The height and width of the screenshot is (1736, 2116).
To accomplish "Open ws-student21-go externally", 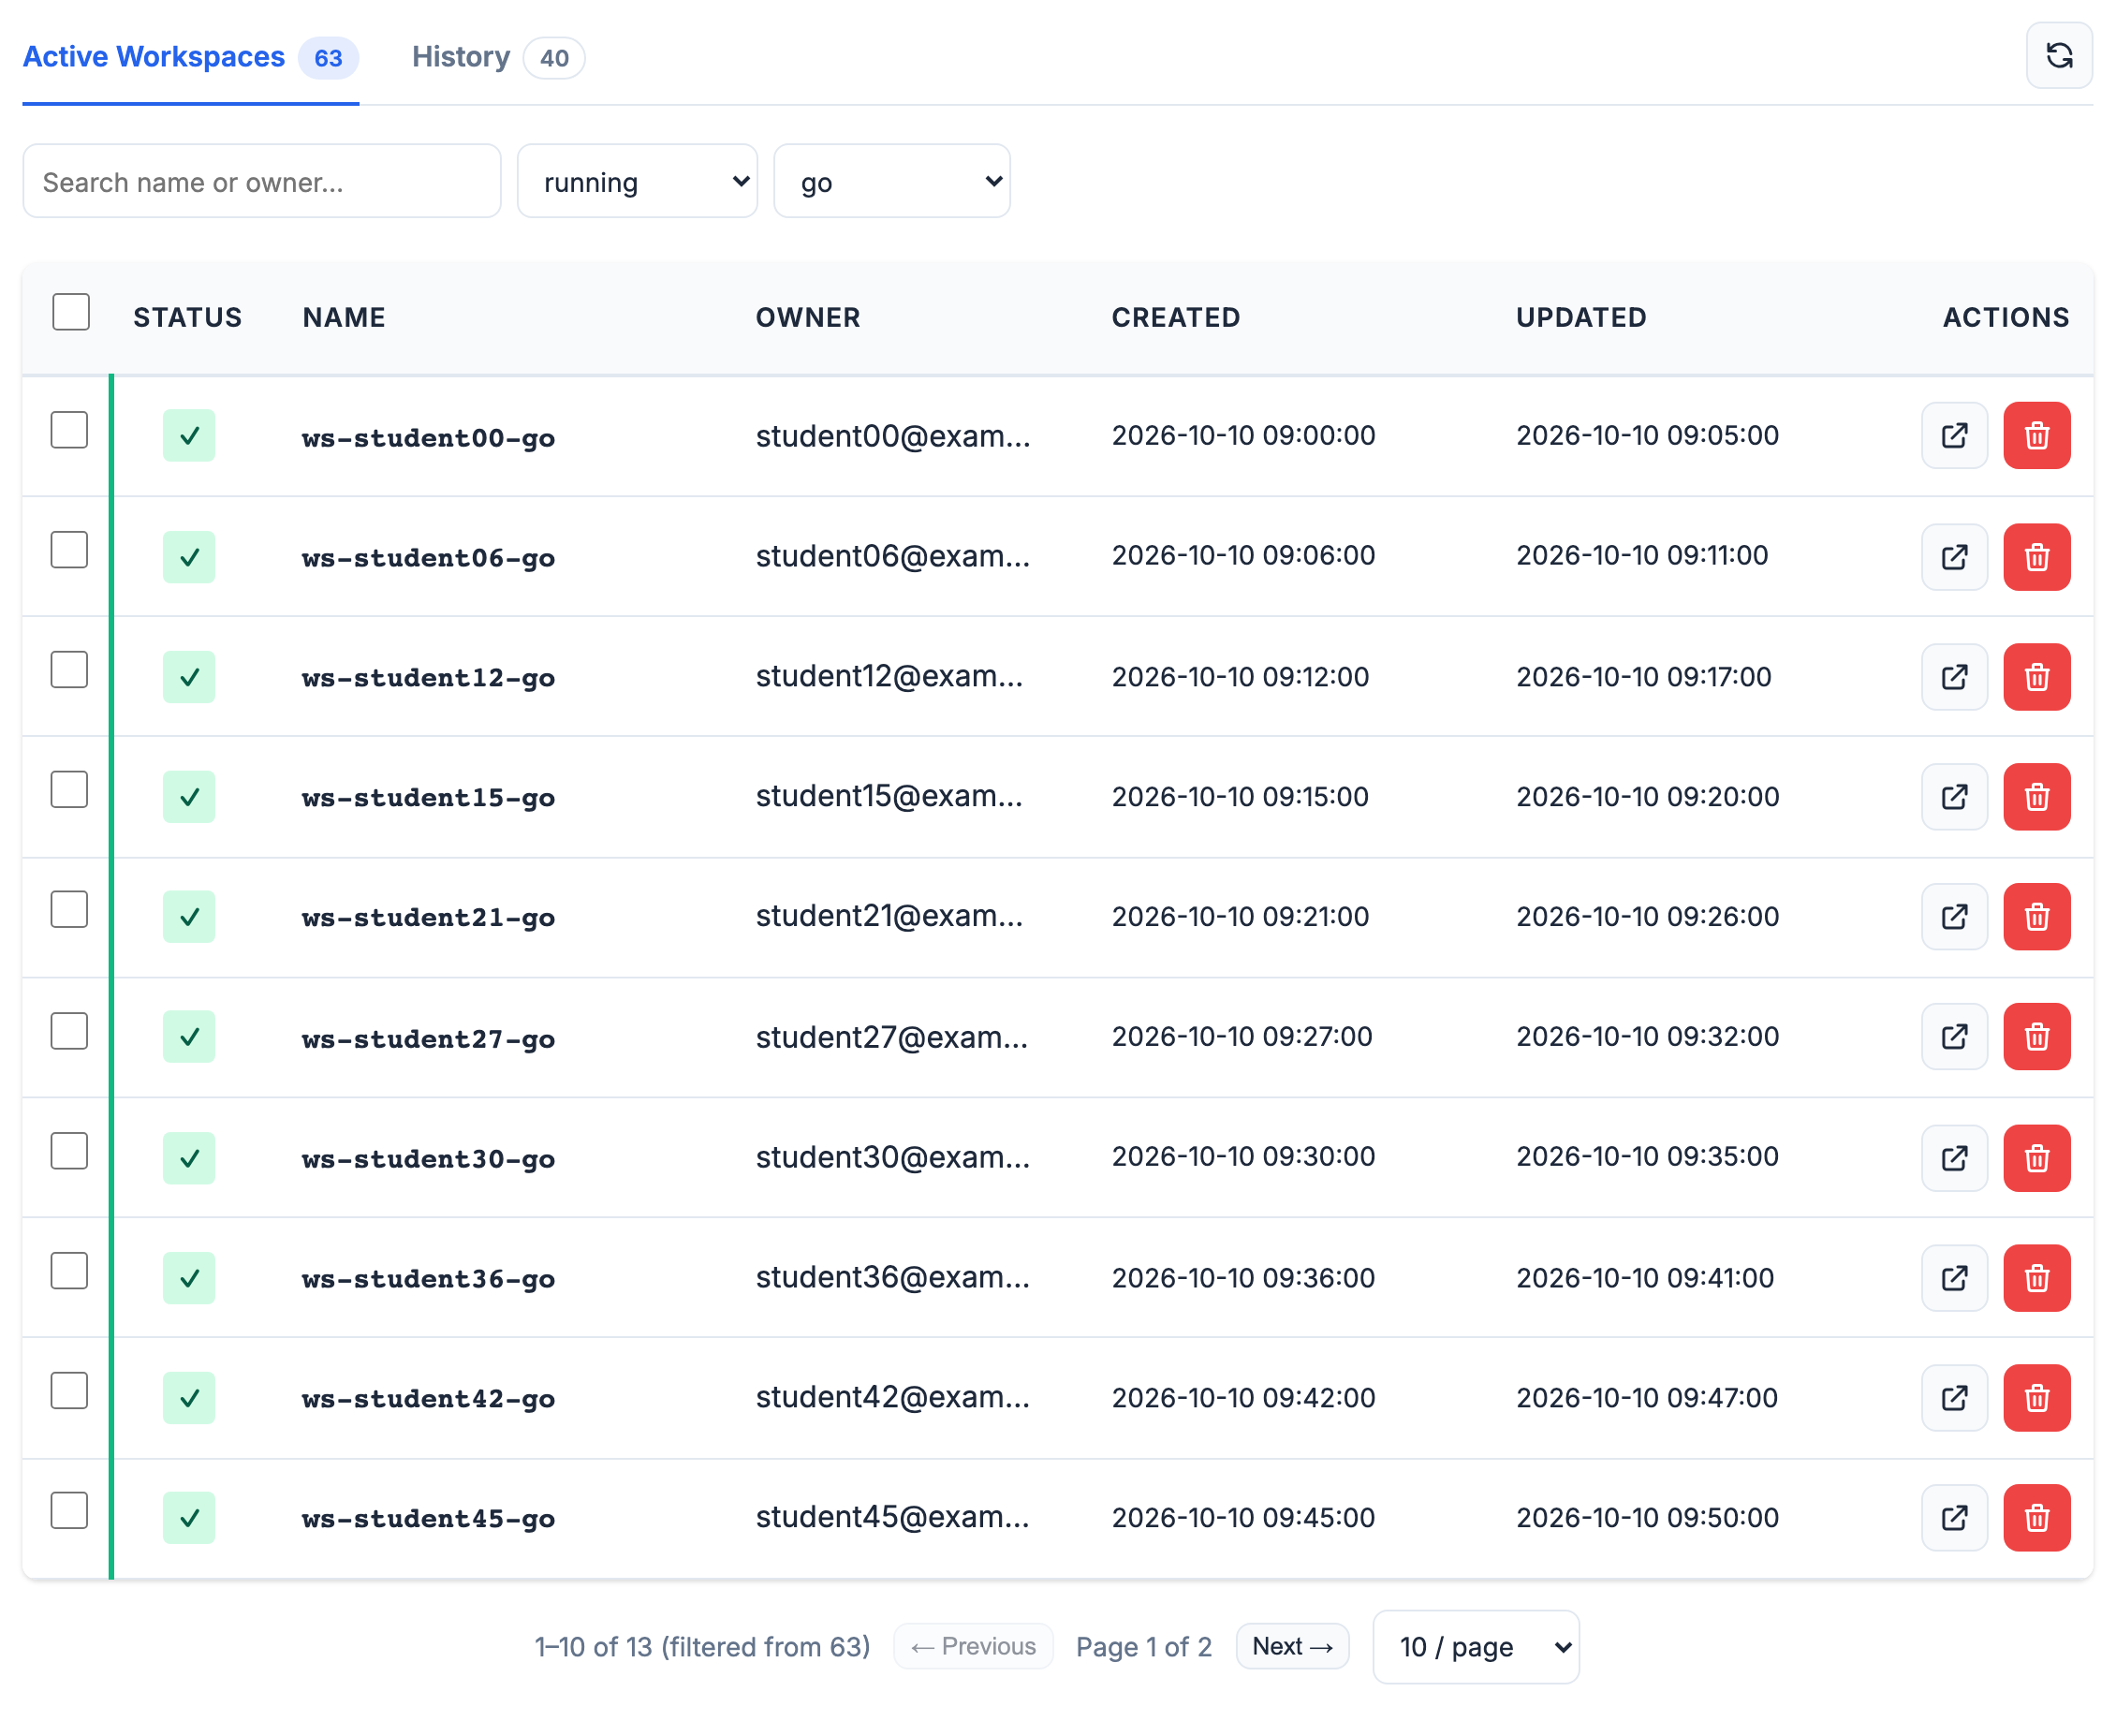I will (1954, 917).
